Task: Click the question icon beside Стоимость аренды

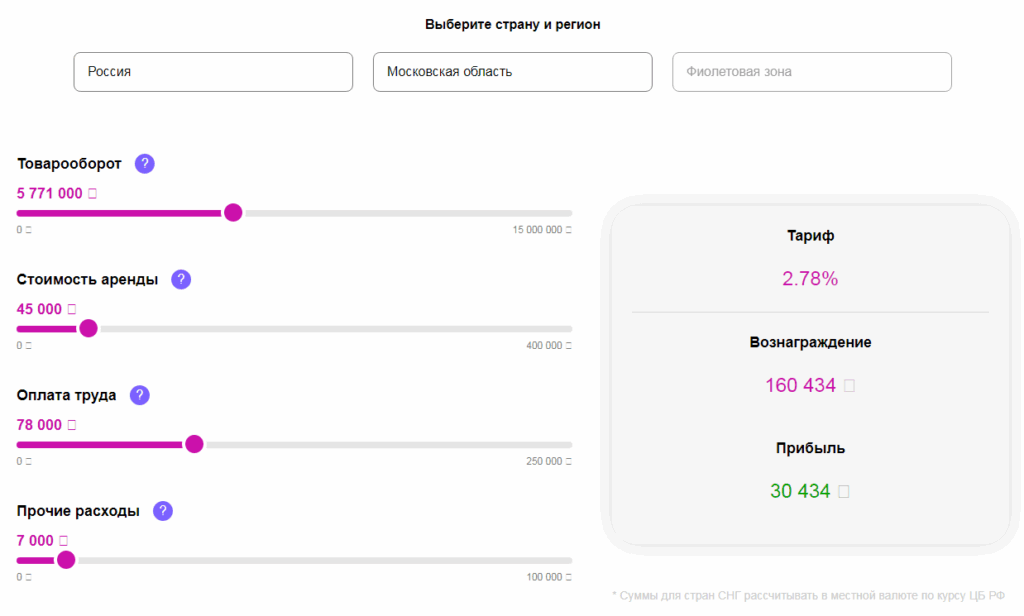Action: click(181, 280)
